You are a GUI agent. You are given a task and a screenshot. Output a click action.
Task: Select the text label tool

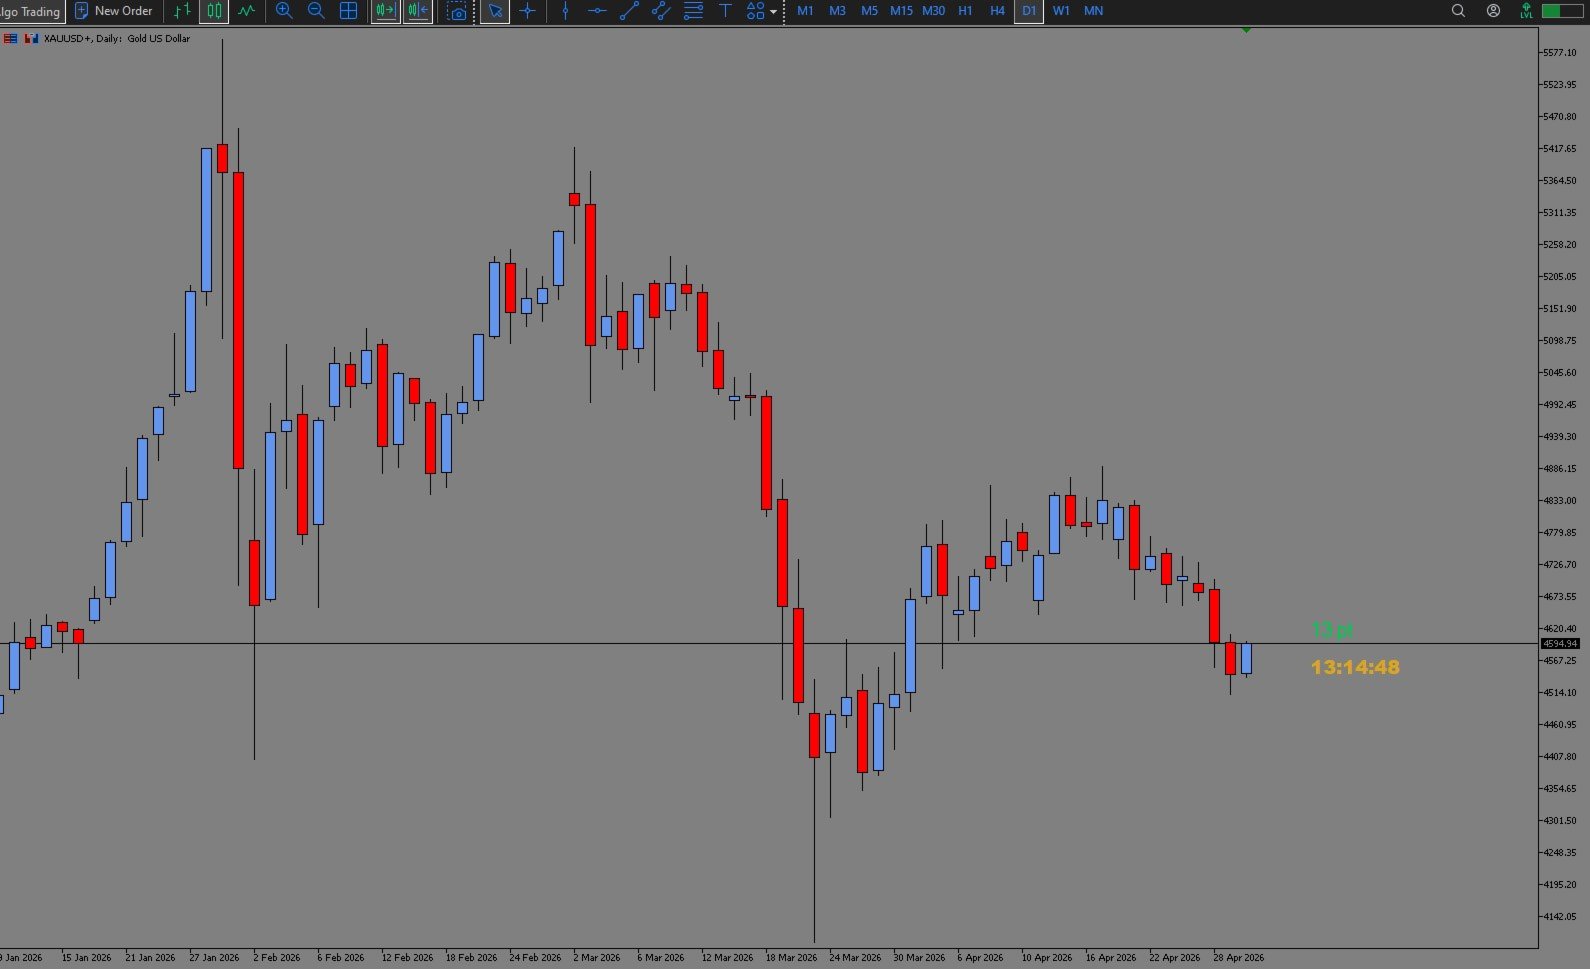coord(725,11)
